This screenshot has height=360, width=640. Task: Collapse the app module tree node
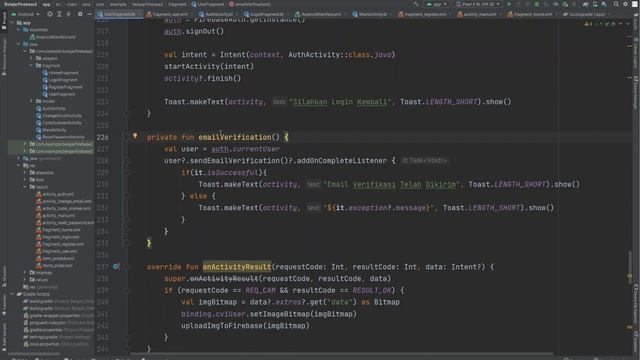click(12, 23)
